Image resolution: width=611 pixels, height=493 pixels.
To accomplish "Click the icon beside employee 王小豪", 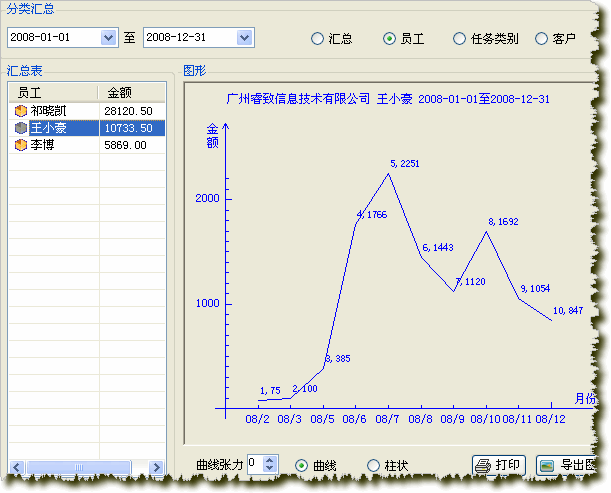I will pyautogui.click(x=20, y=128).
